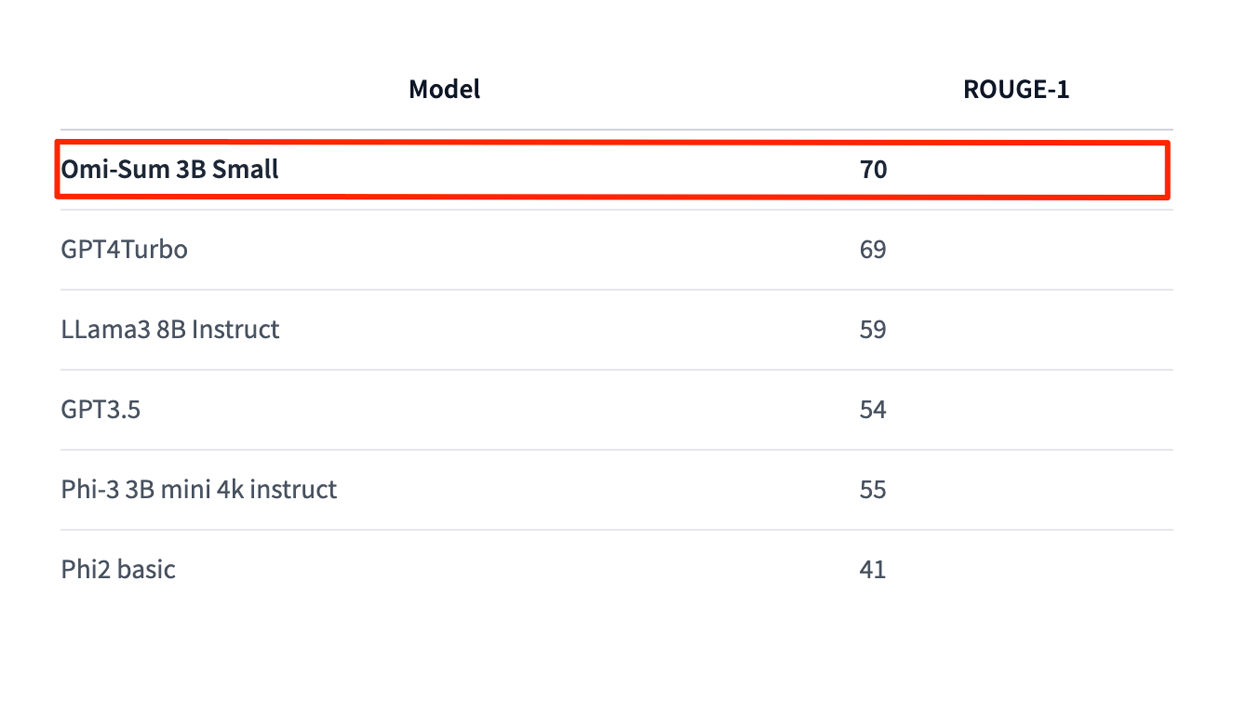The image size is (1233, 706).
Task: Click the red highlight box border
Action: coord(612,143)
